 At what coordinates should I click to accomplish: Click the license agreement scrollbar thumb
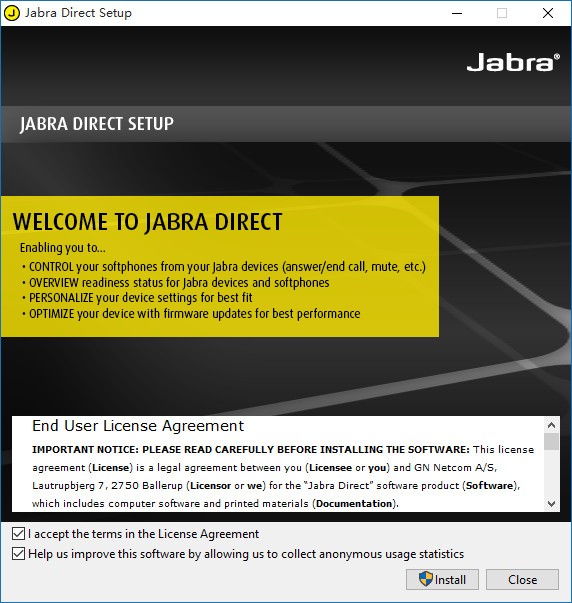[551, 441]
